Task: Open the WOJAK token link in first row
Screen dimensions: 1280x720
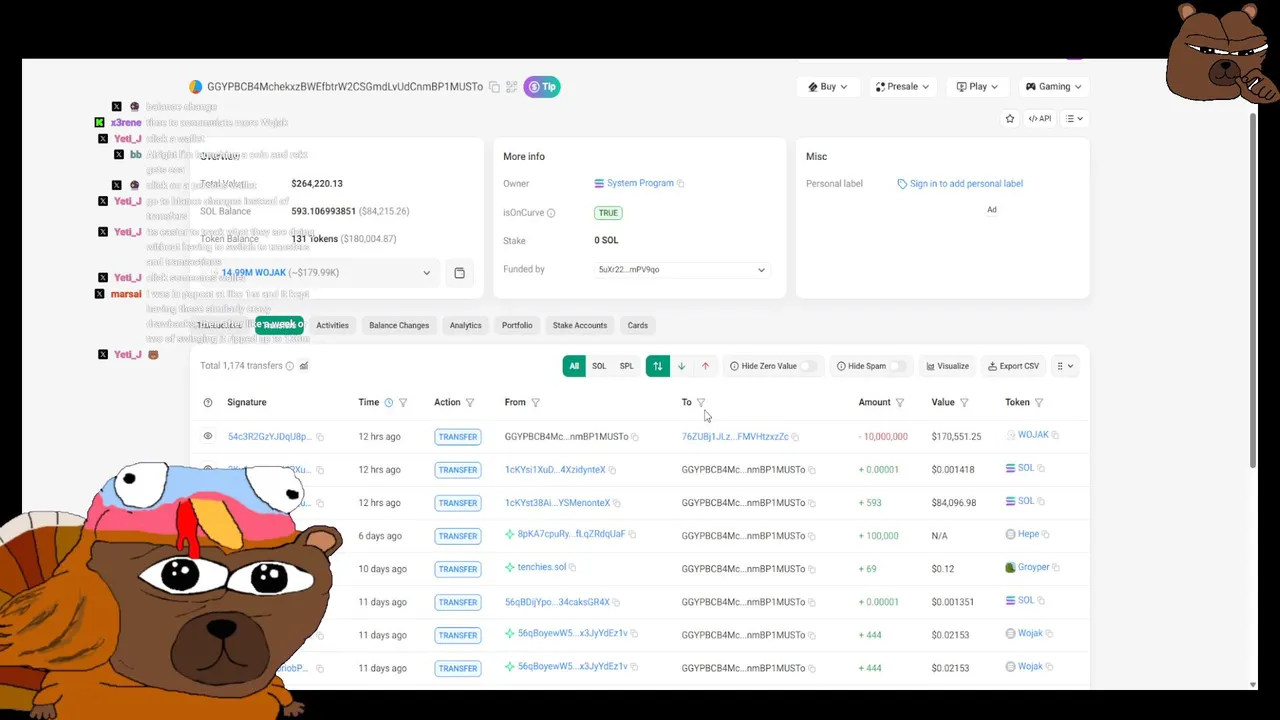Action: (1033, 435)
